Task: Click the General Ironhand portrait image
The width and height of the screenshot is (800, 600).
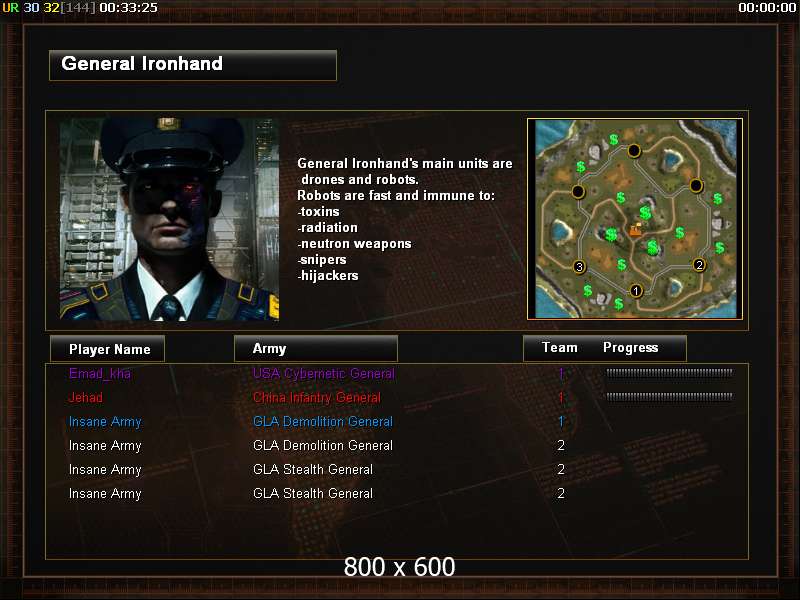Action: click(x=169, y=219)
